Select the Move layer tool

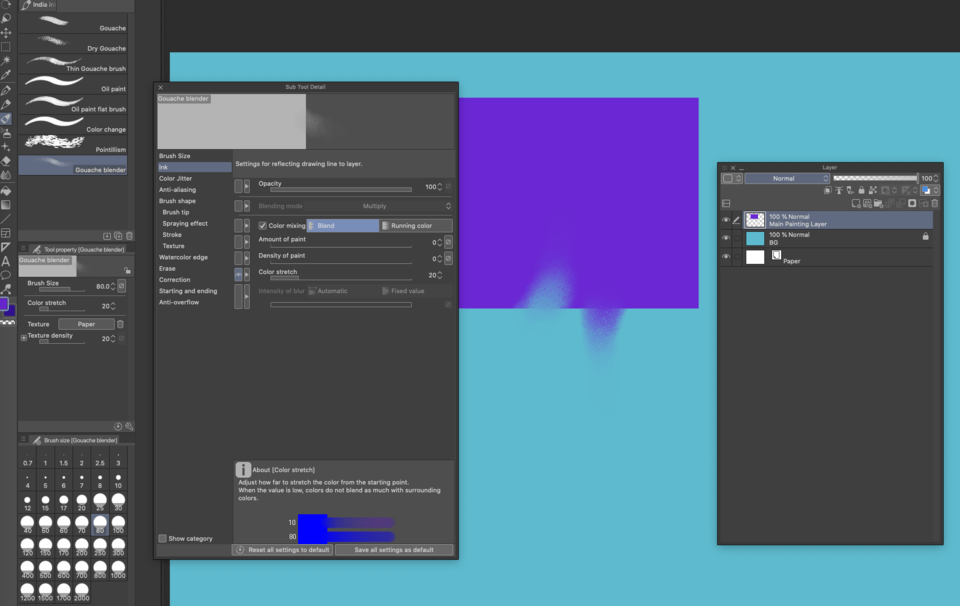(x=6, y=32)
